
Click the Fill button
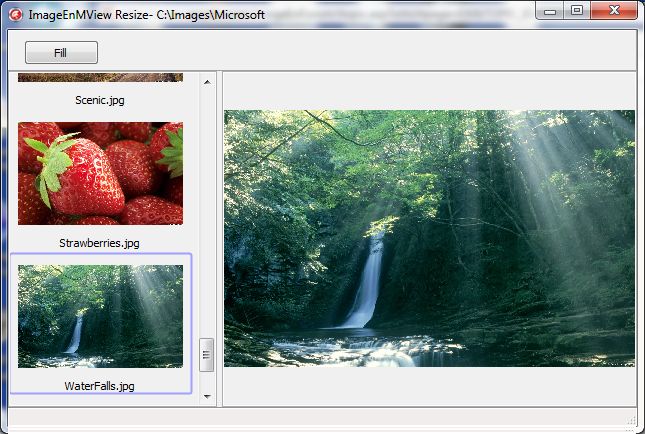[61, 52]
